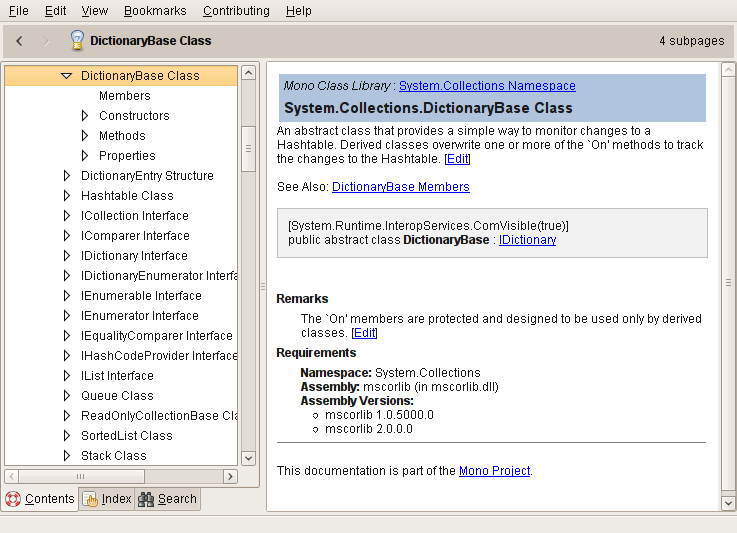The height and width of the screenshot is (533, 737).
Task: Click the lifebuoy icon on Contents tab
Action: point(13,499)
